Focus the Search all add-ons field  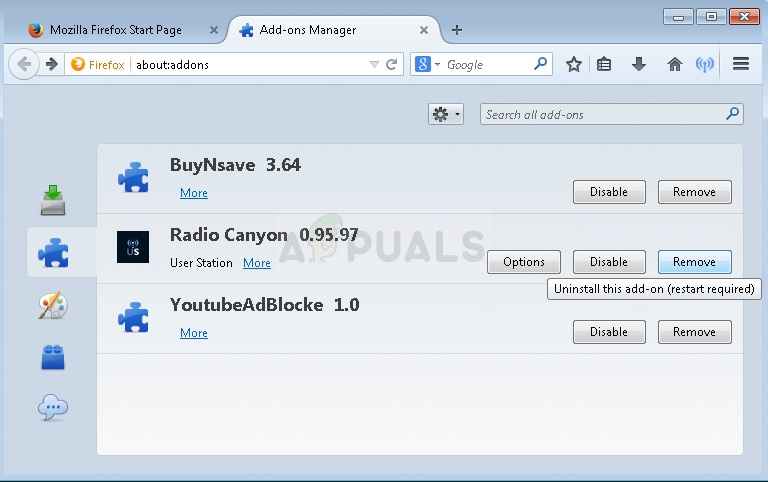[x=612, y=114]
